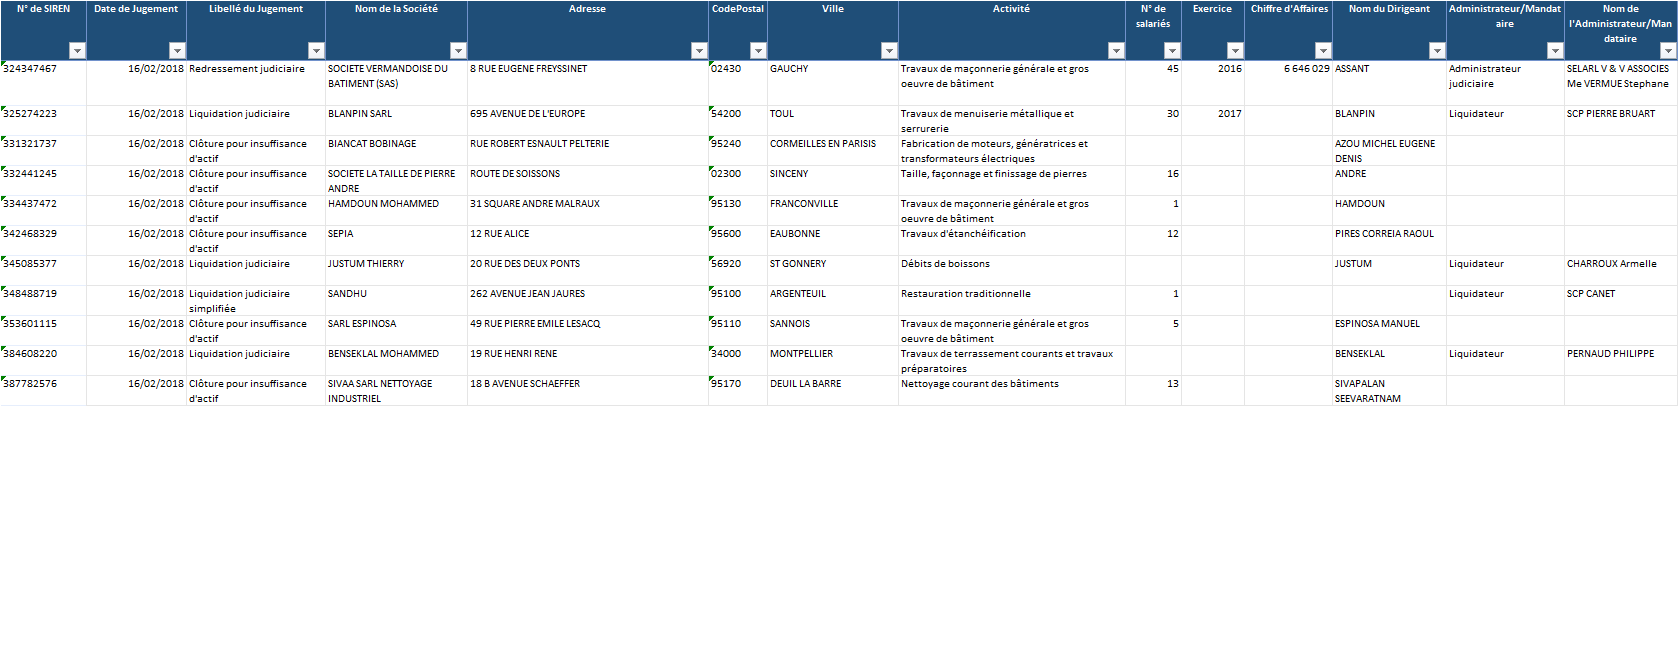Image resolution: width=1678 pixels, height=648 pixels.
Task: Select SIREN cell 342468329
Action: [44, 241]
